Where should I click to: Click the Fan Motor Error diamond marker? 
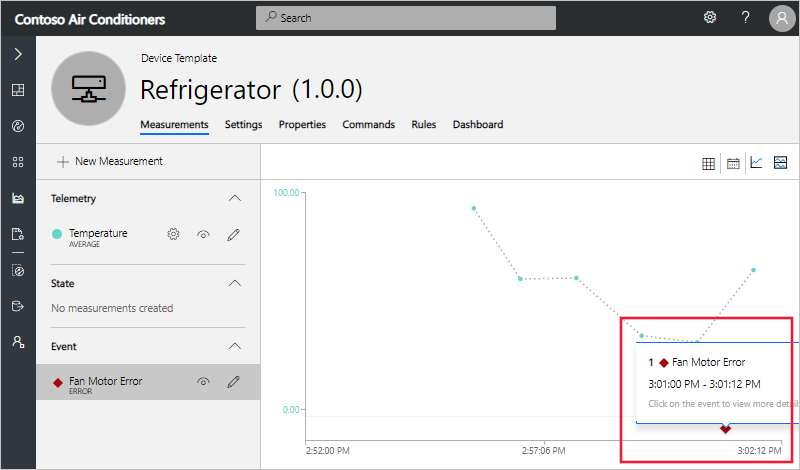(x=725, y=429)
